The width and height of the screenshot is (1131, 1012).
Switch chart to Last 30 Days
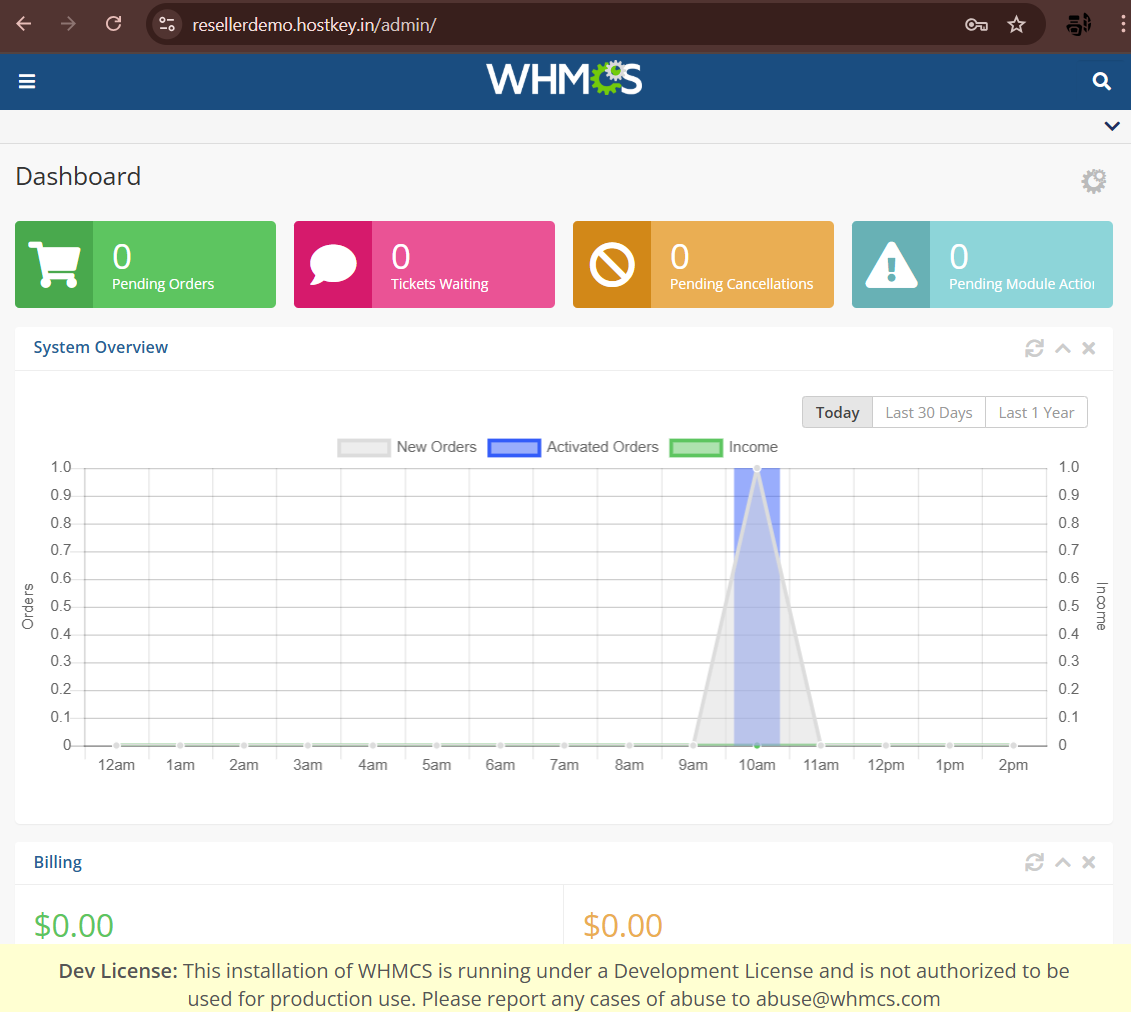coord(928,412)
